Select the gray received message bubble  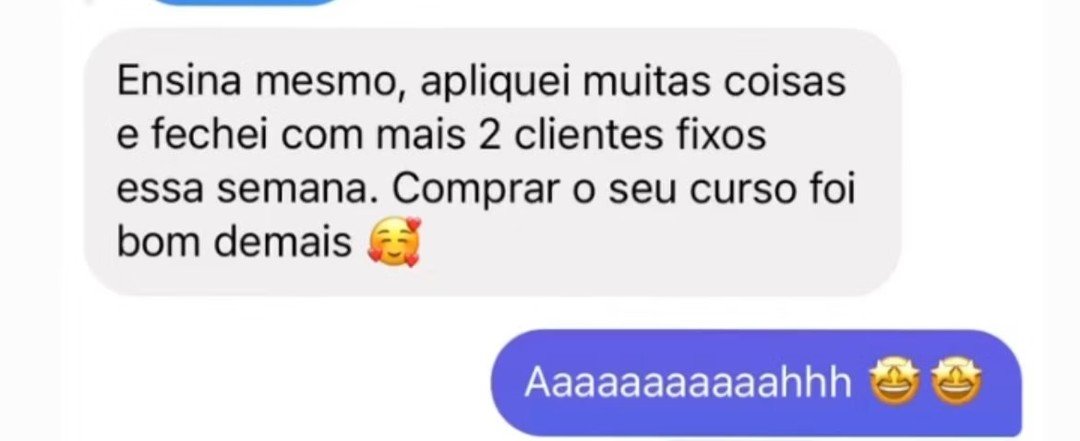click(x=492, y=163)
